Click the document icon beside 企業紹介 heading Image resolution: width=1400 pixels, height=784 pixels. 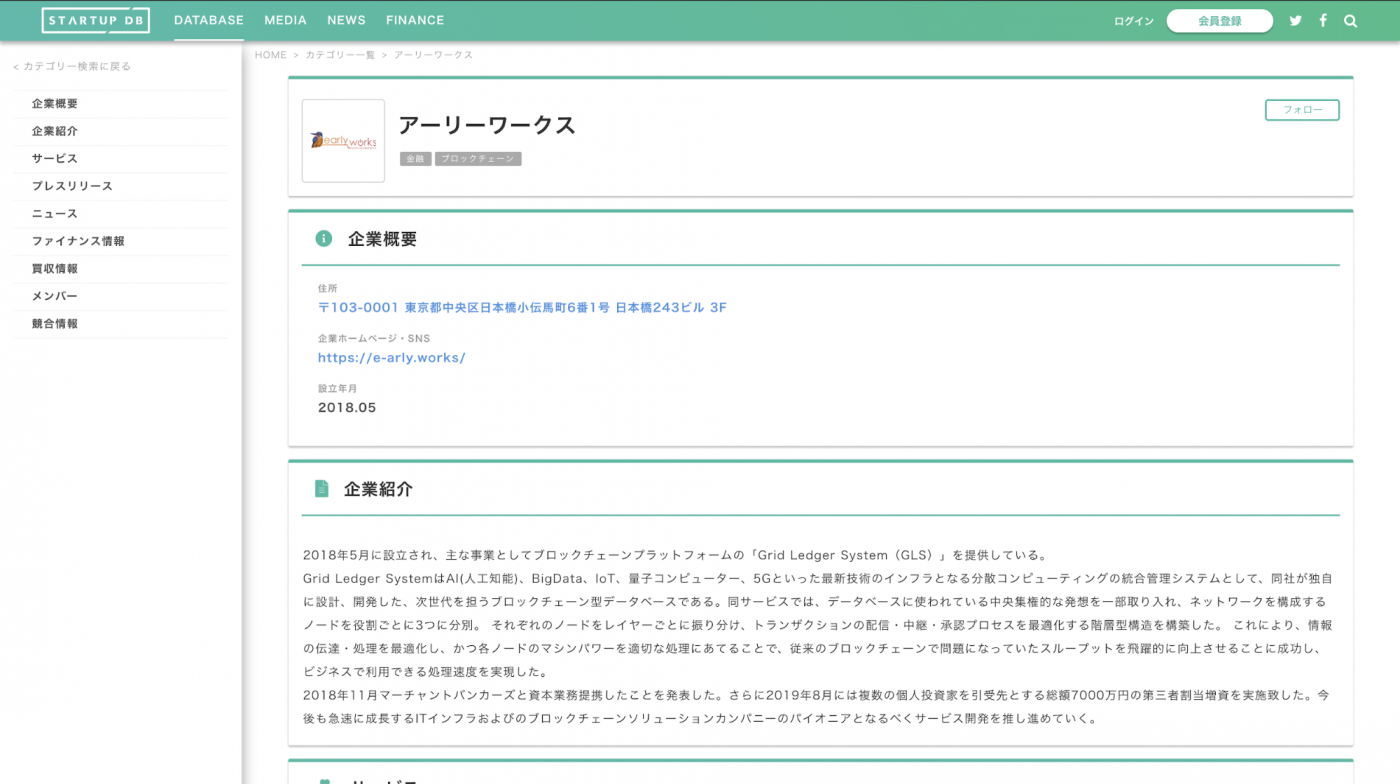pos(322,488)
